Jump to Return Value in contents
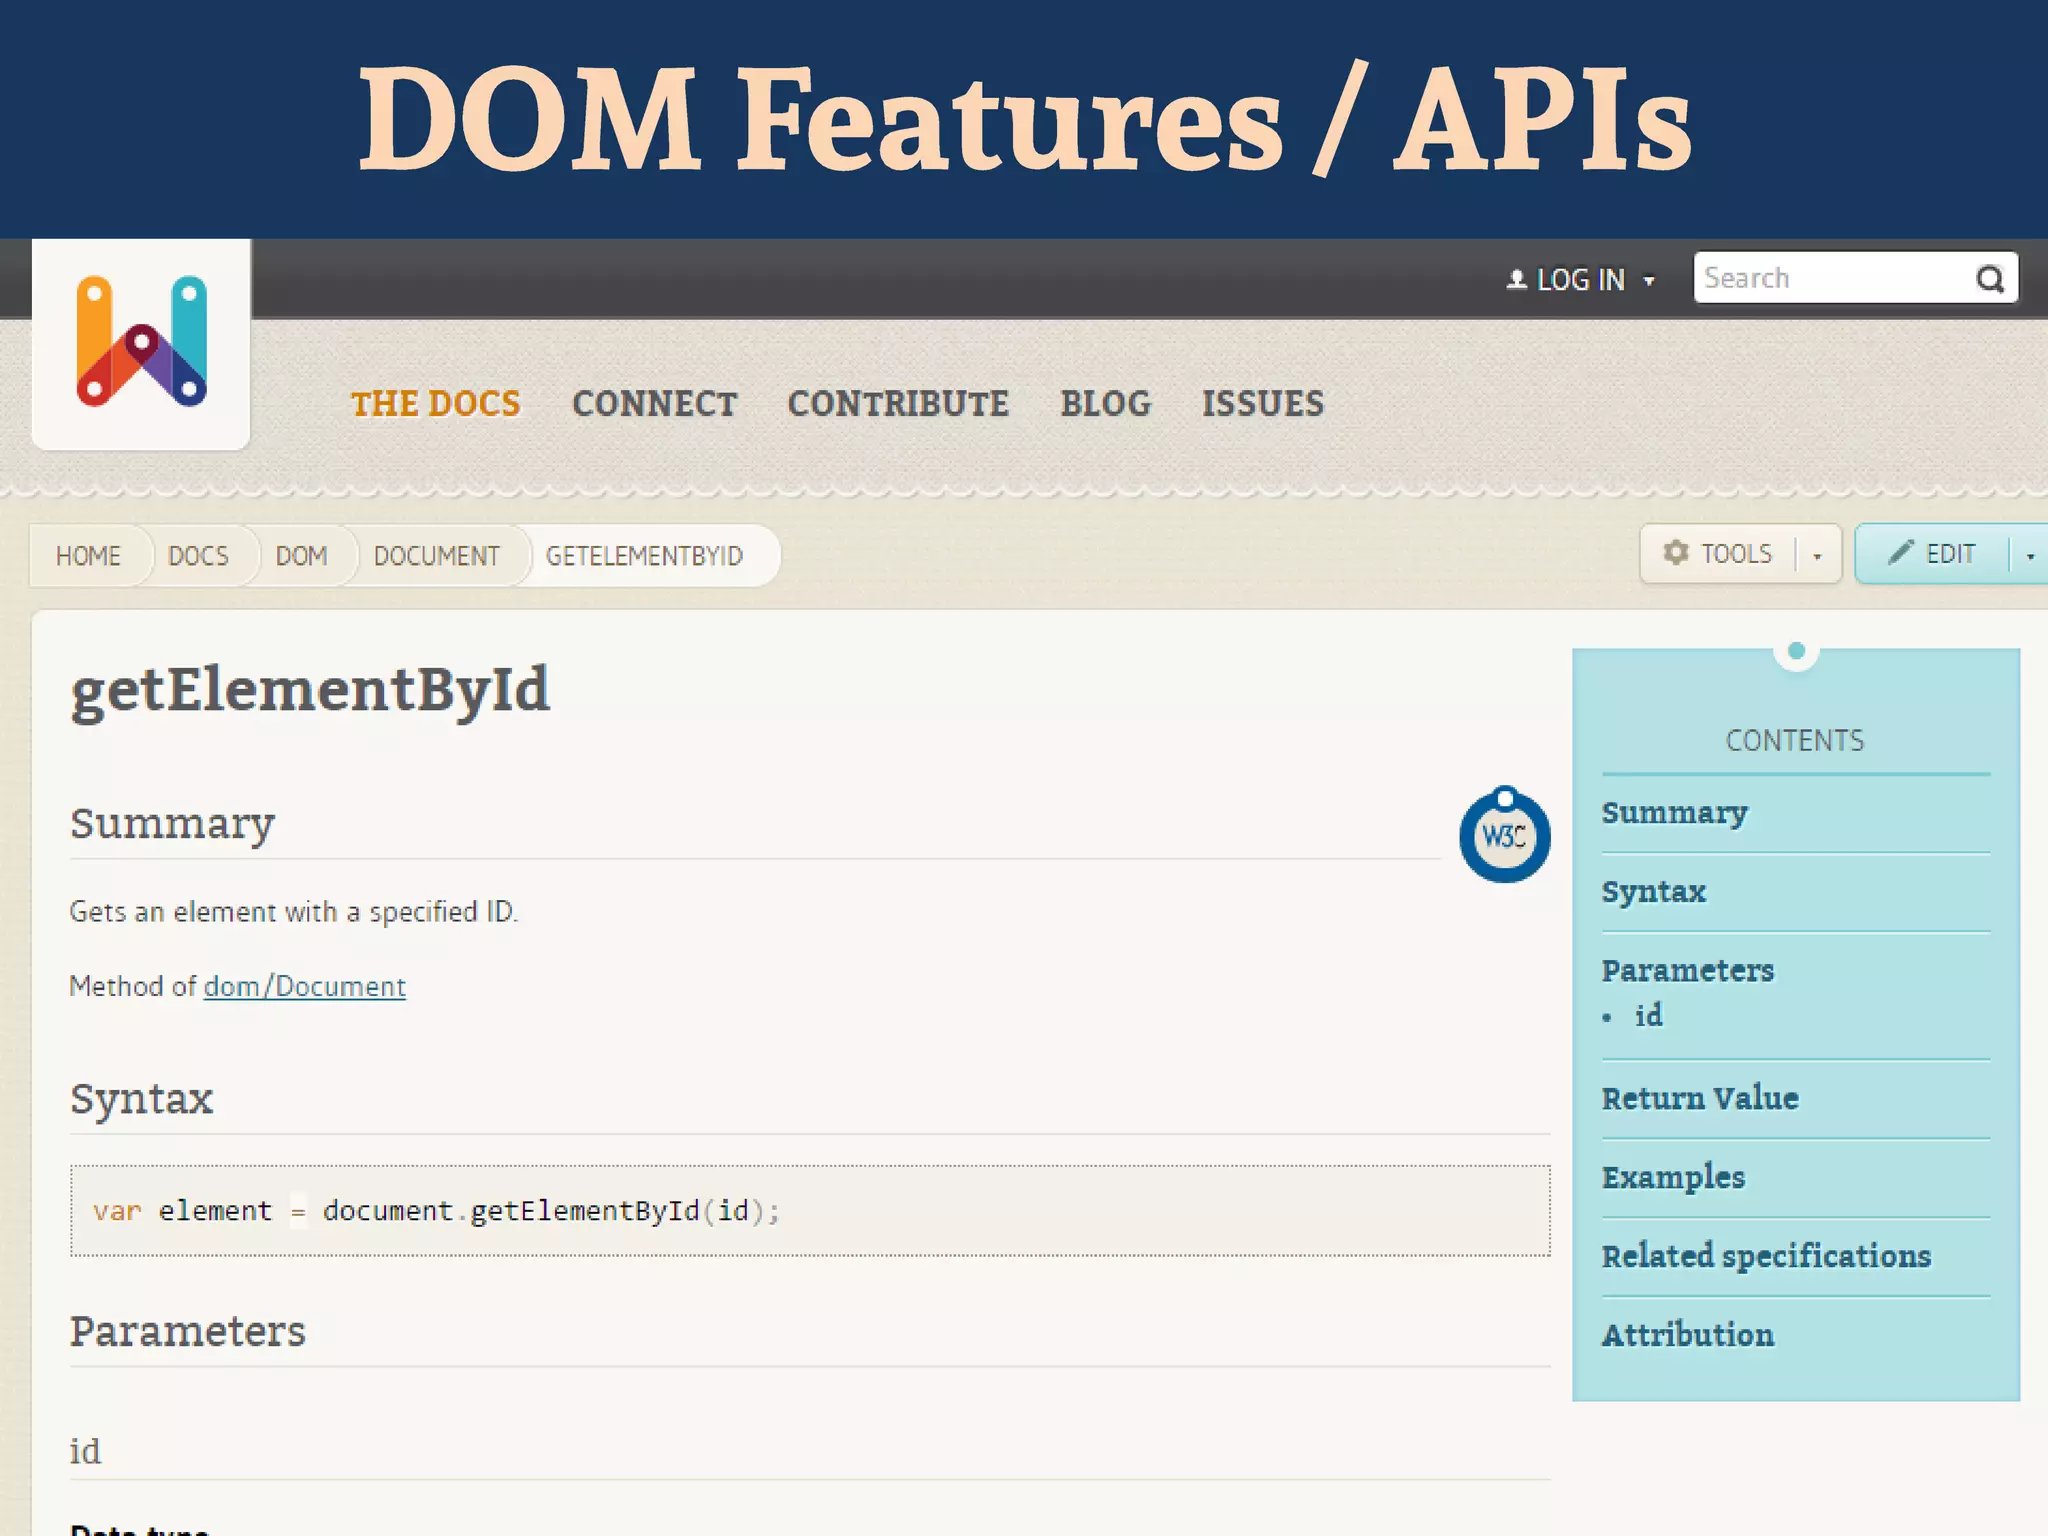The image size is (2048, 1536). 1699,1098
